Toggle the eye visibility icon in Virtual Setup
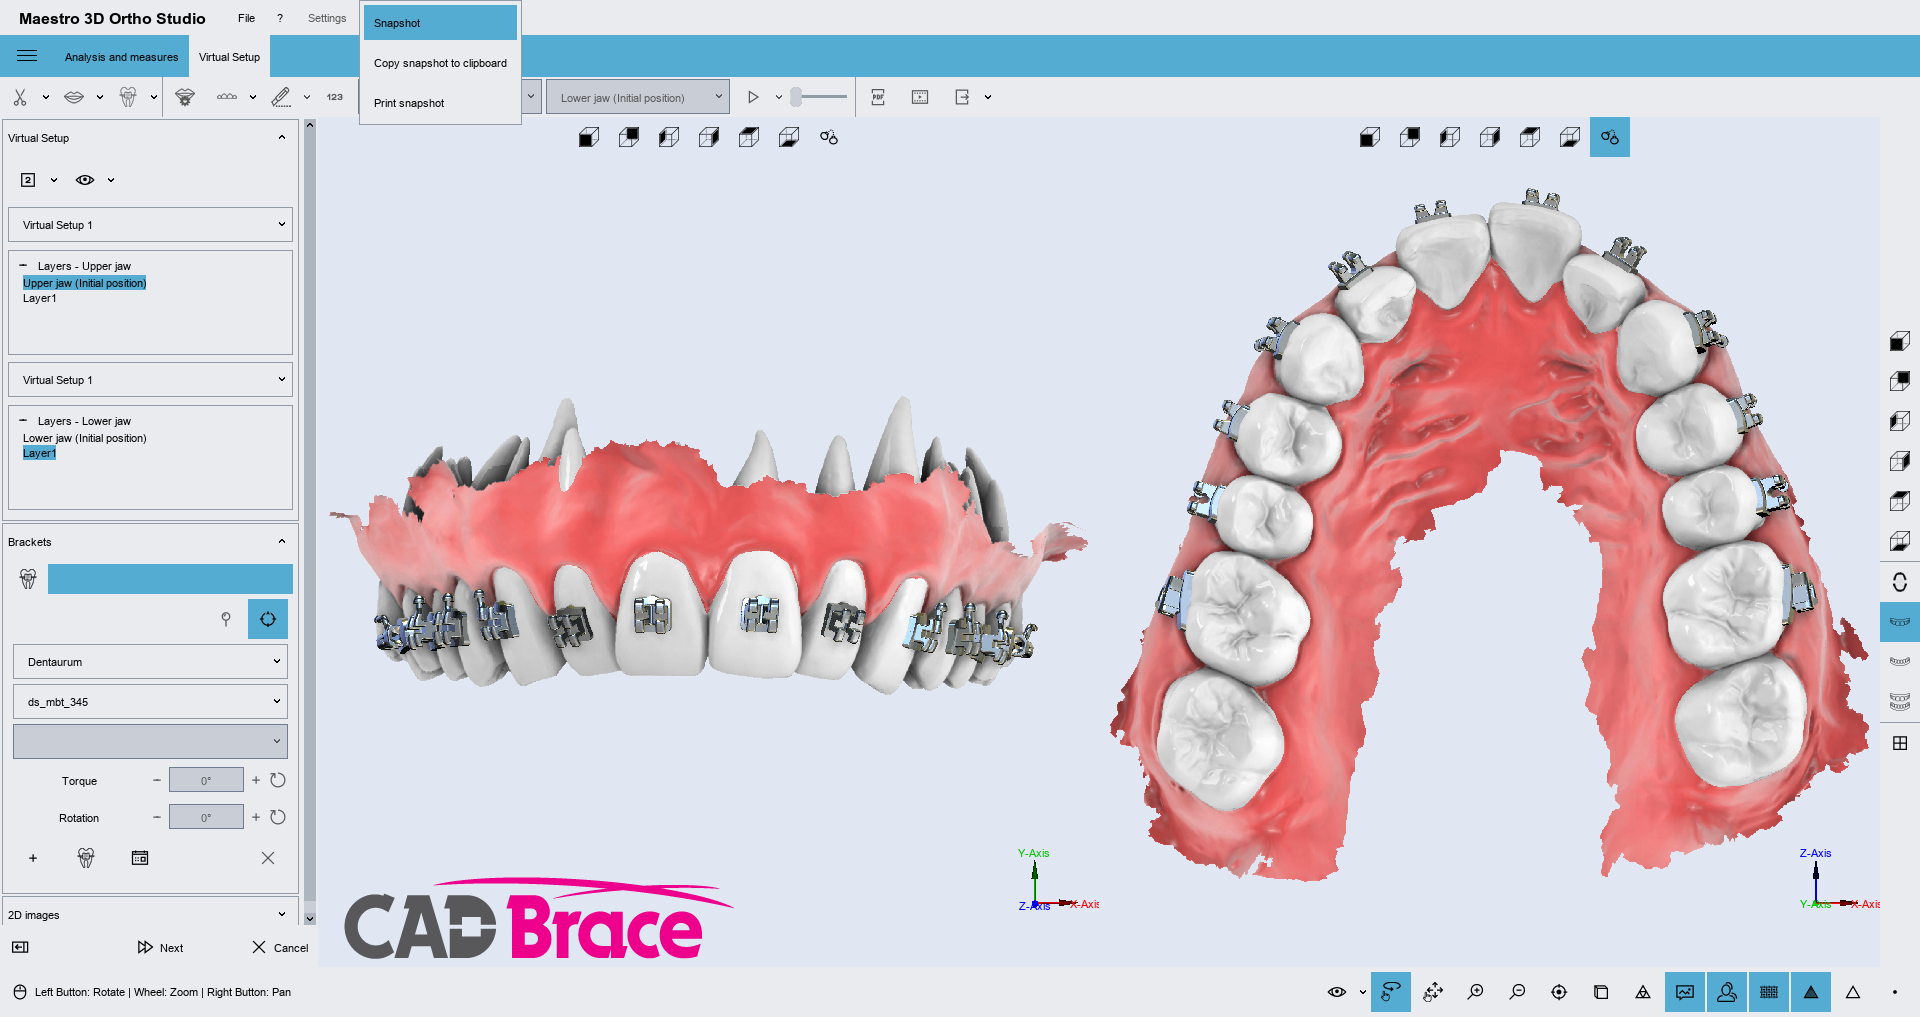Screen dimensions: 1920x1017 click(85, 180)
